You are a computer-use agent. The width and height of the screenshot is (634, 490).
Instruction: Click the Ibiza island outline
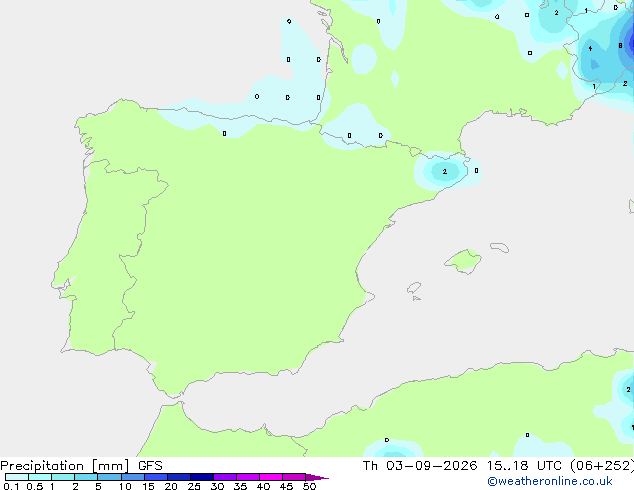point(414,288)
